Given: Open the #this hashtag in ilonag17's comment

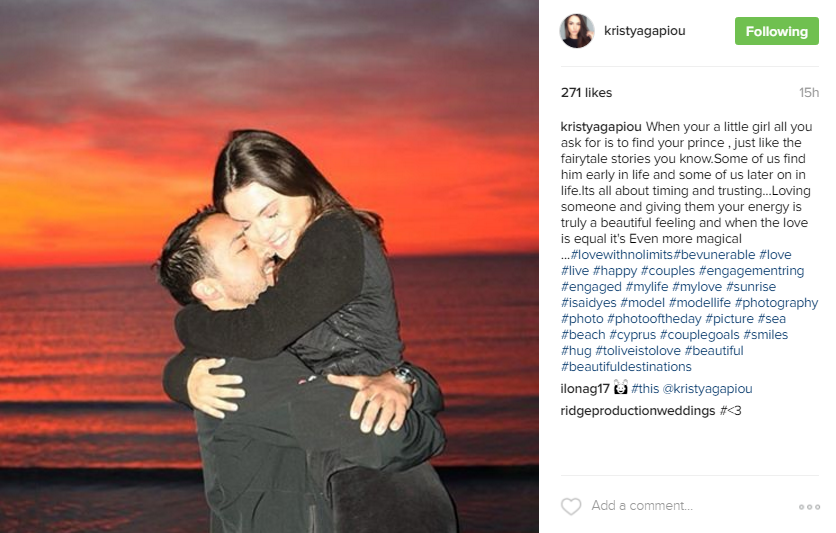Looking at the screenshot, I should (645, 389).
